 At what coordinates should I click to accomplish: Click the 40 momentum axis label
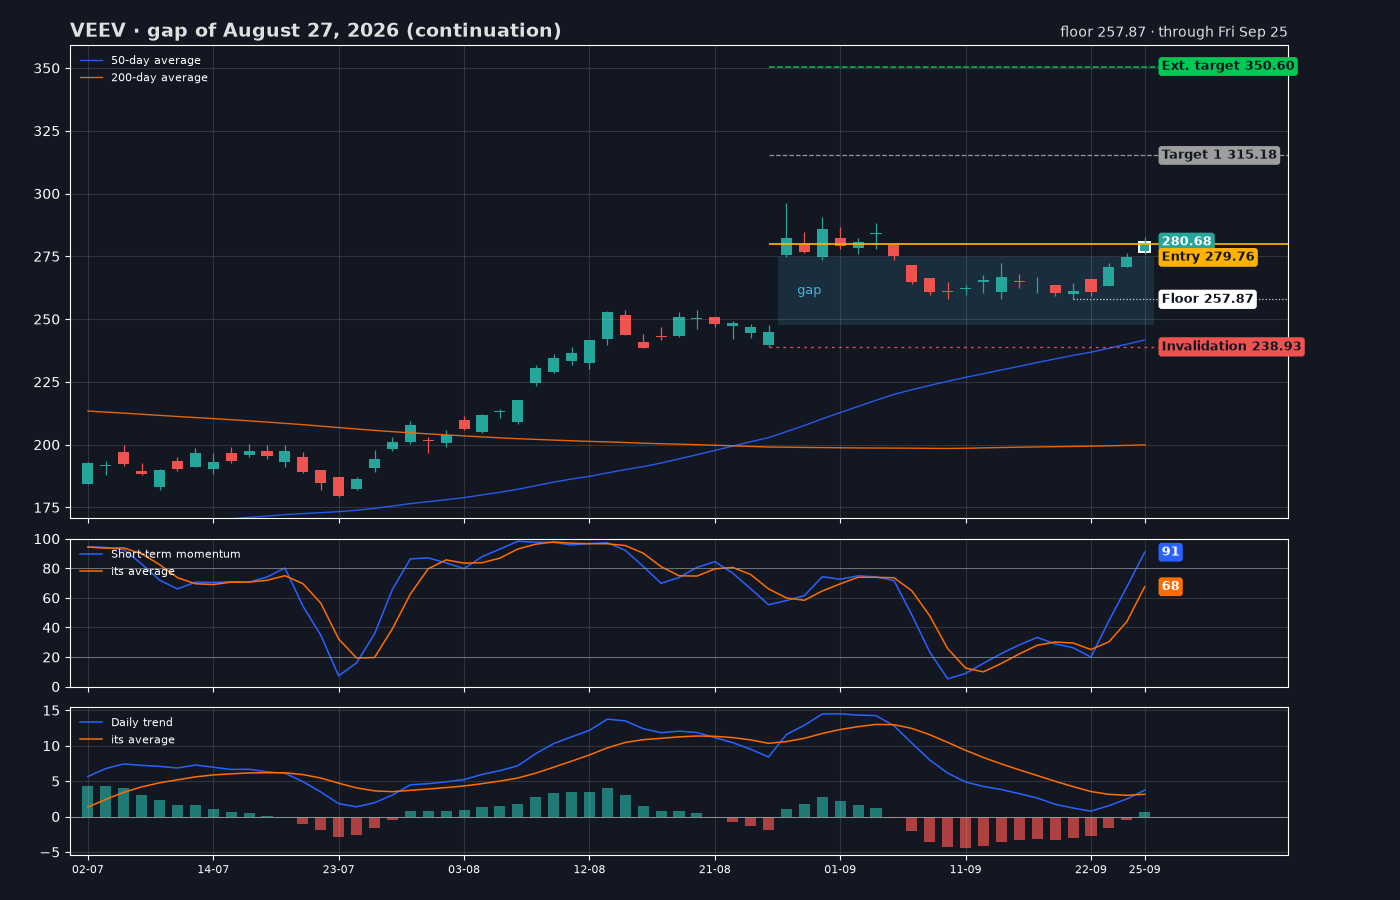[x=51, y=628]
